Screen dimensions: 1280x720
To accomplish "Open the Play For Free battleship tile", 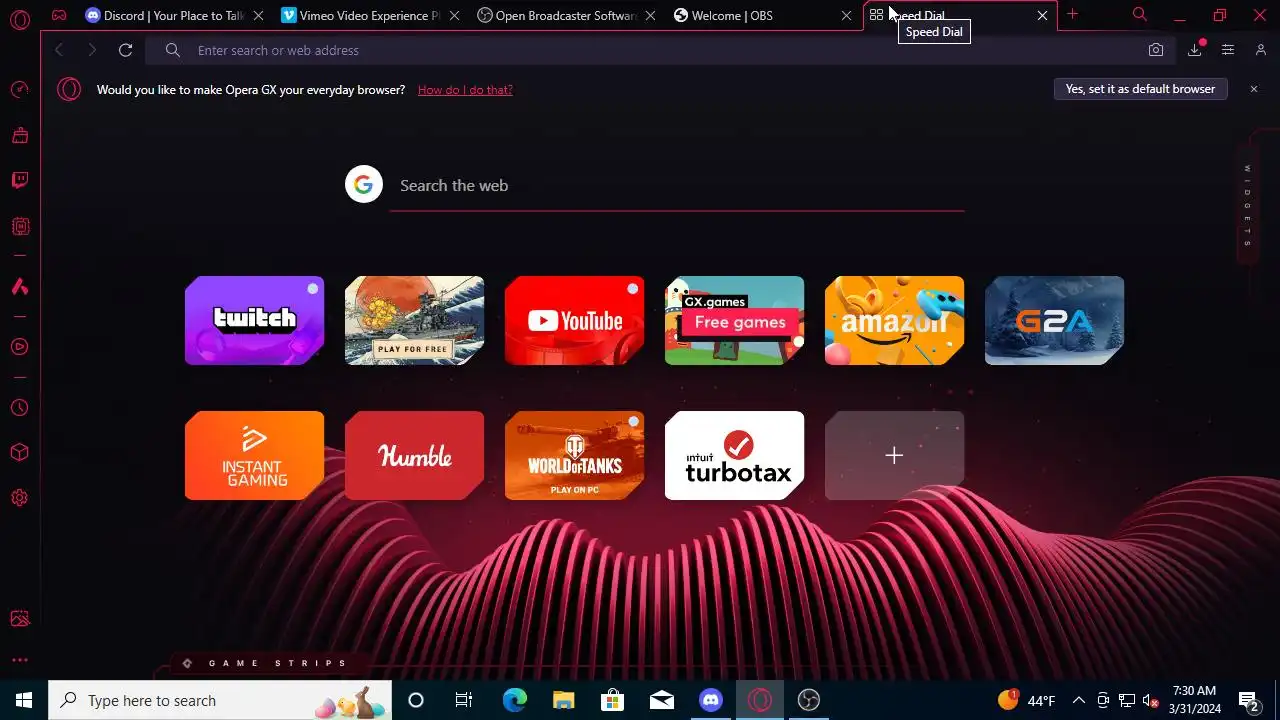I will (414, 320).
